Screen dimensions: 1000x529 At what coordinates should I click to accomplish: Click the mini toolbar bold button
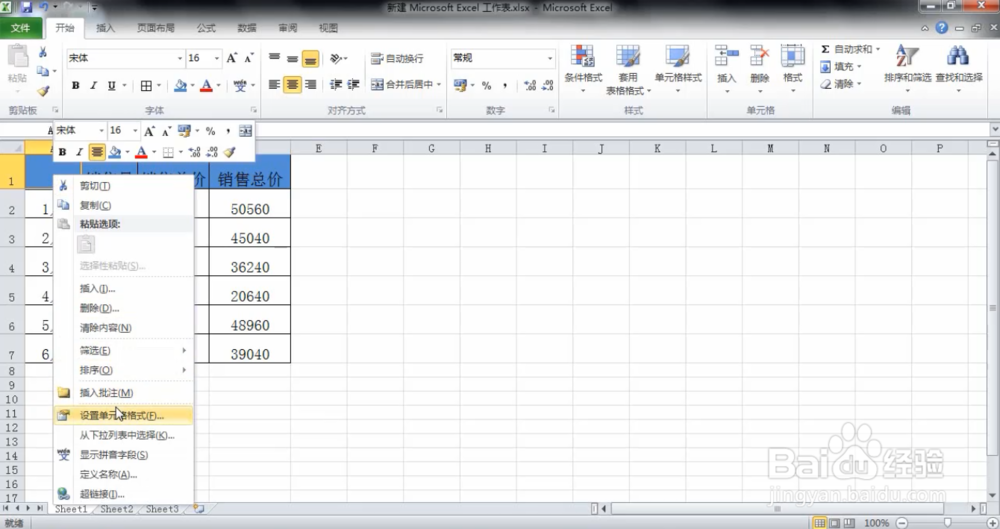click(62, 152)
